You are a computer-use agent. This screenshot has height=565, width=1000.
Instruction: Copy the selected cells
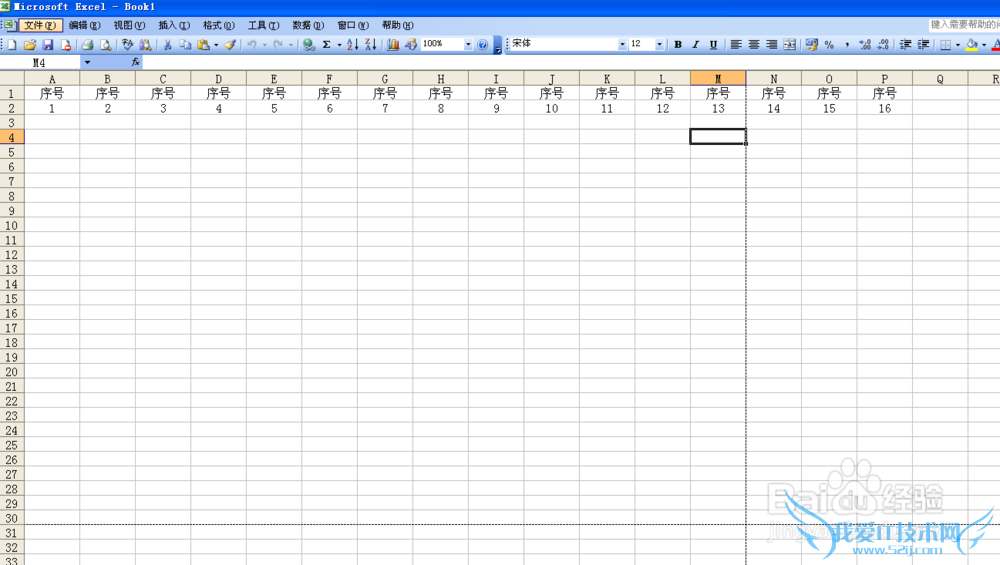[x=185, y=45]
